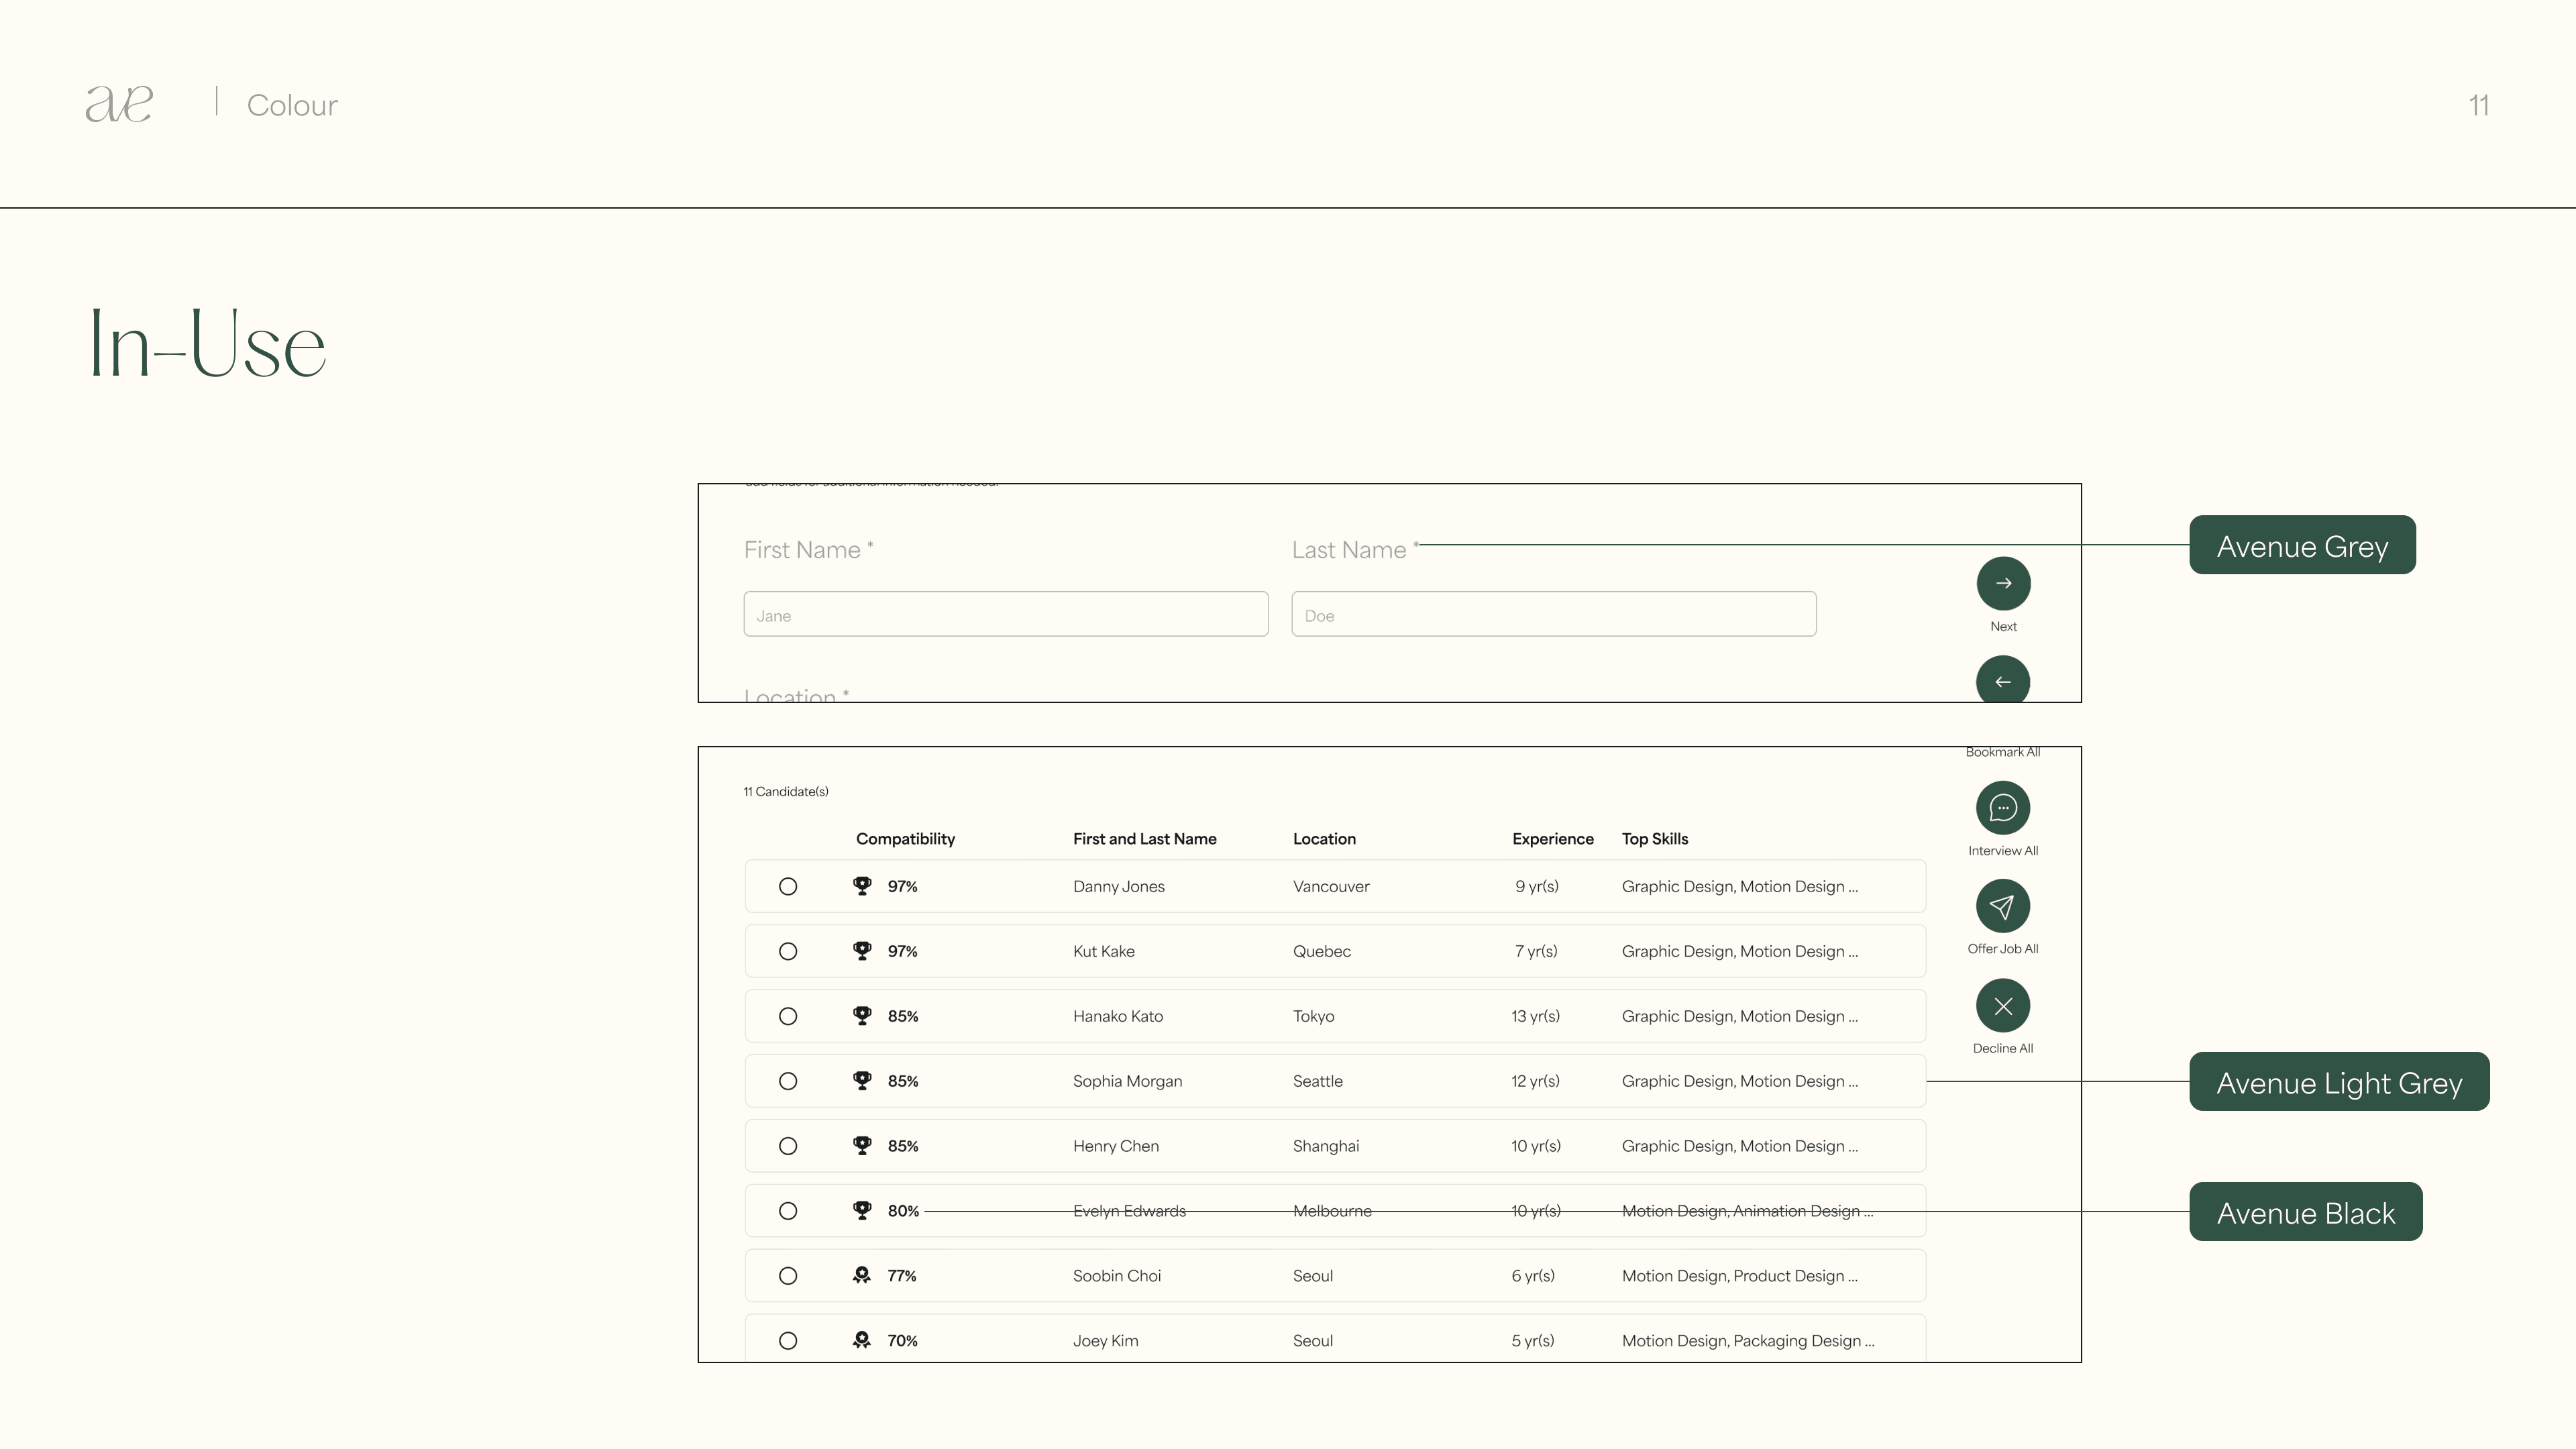Click the Avenue Black label
Image resolution: width=2576 pixels, height=1449 pixels.
click(2305, 1212)
